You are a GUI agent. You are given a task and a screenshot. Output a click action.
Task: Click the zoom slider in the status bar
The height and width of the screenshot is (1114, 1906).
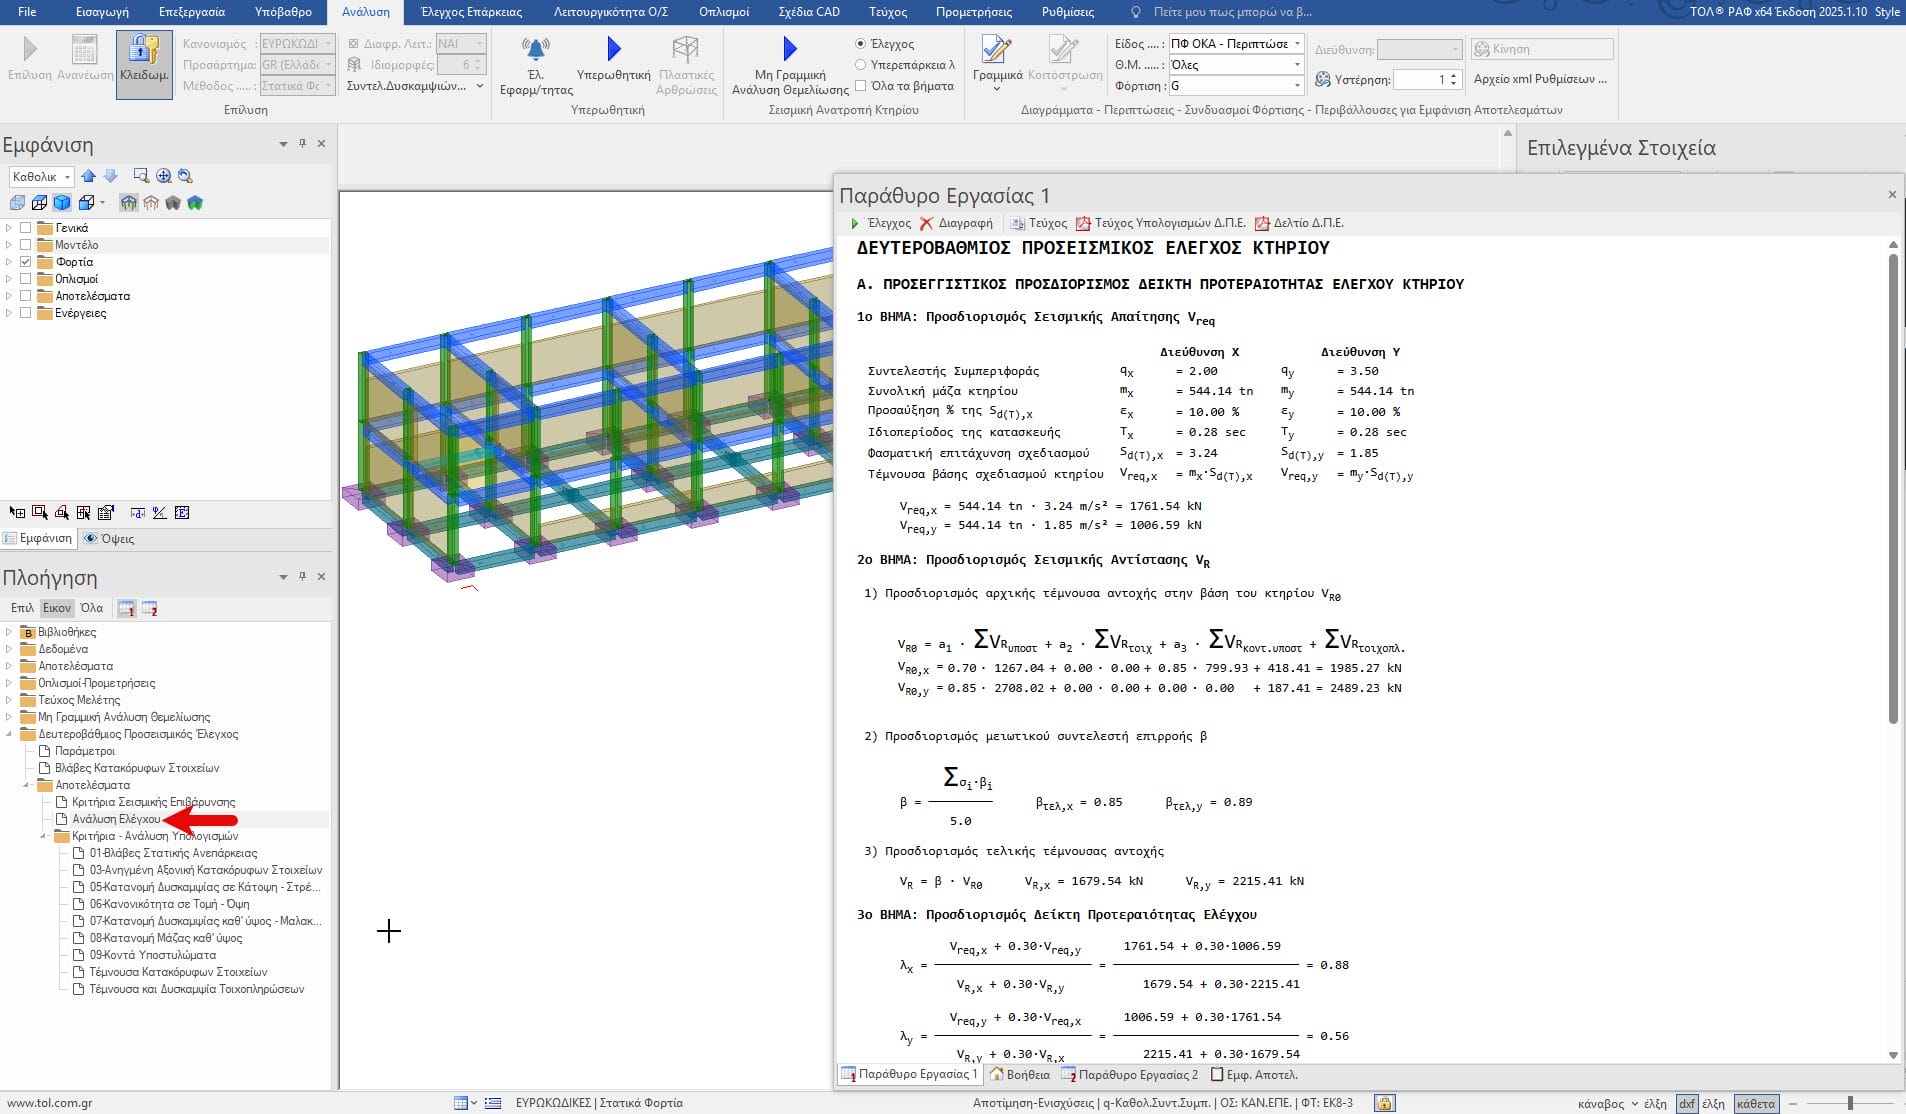[x=1850, y=1103]
